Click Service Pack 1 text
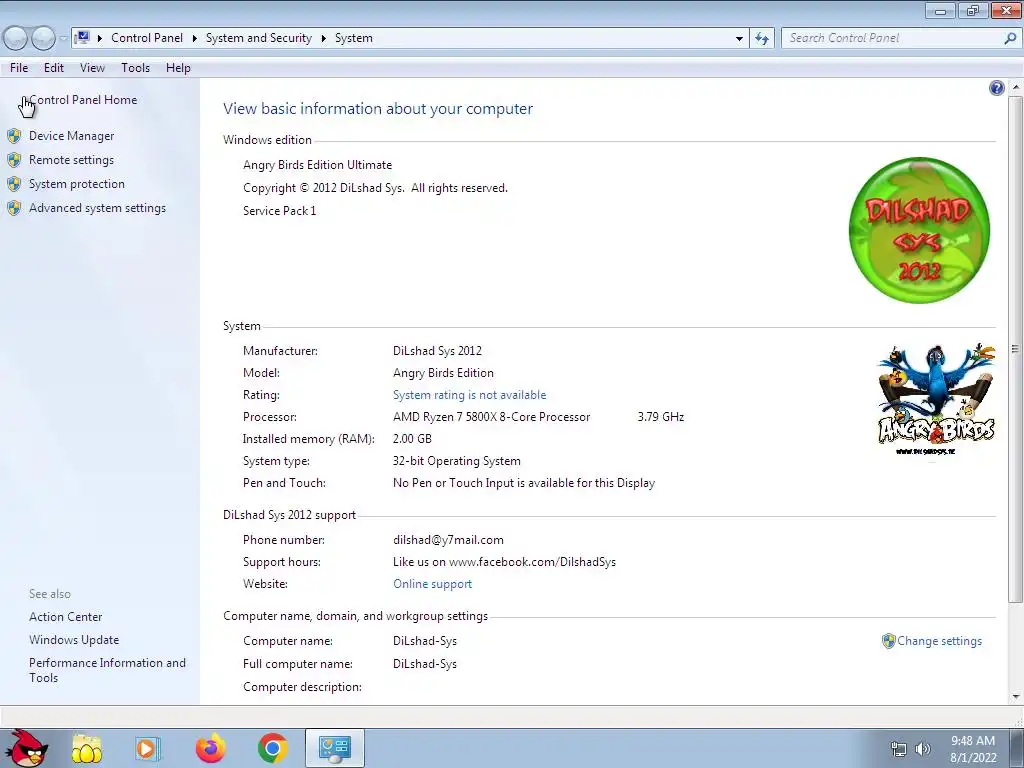The height and width of the screenshot is (768, 1024). (280, 211)
